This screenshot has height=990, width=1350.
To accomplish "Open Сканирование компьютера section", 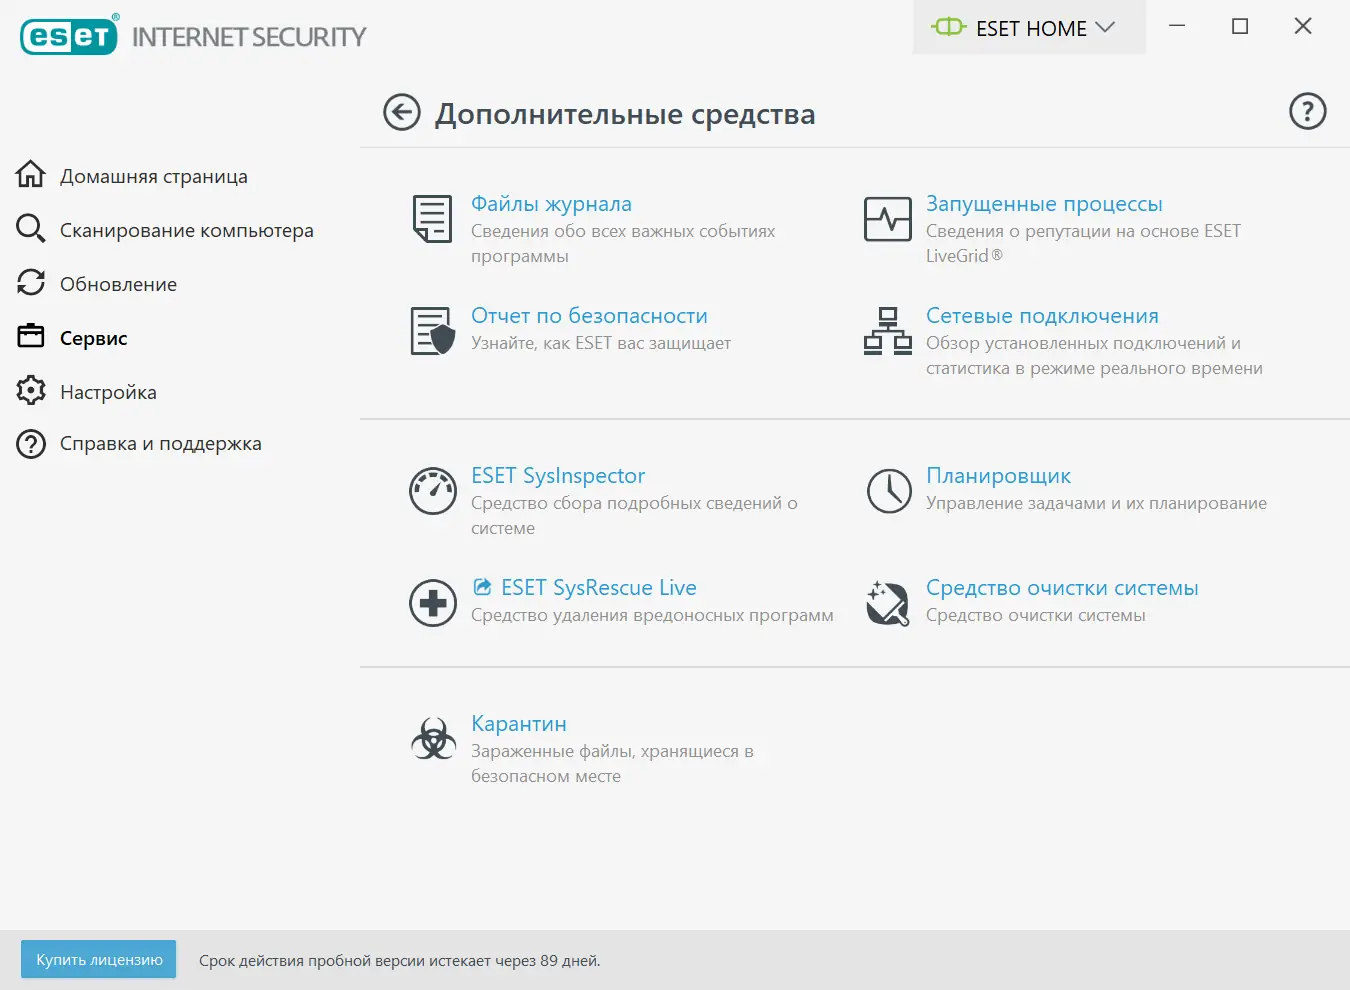I will tap(187, 230).
